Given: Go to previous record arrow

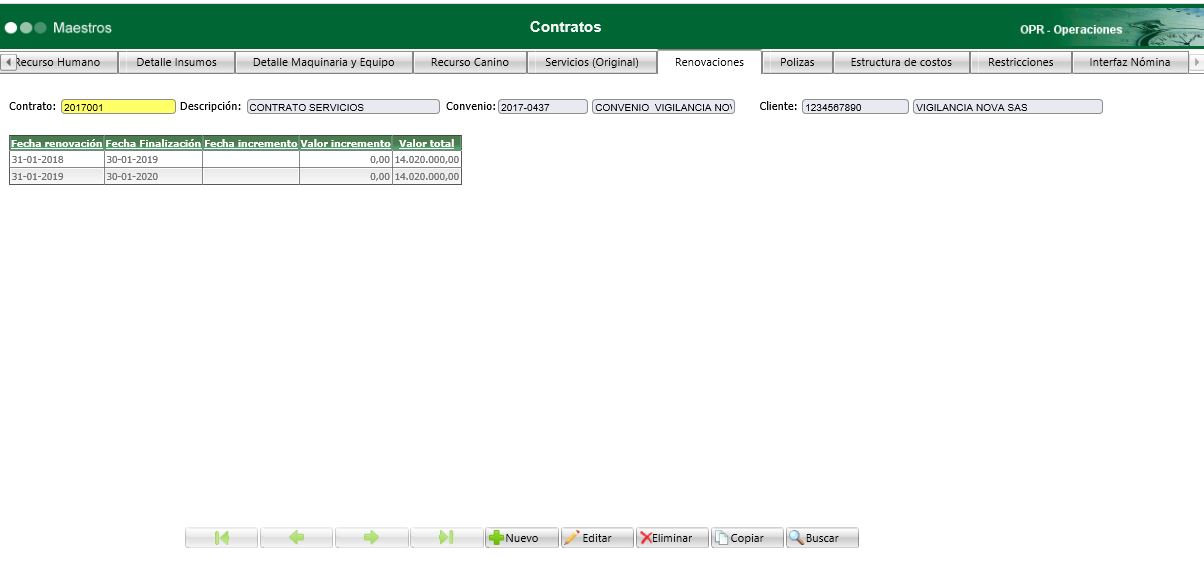Looking at the screenshot, I should pos(297,538).
